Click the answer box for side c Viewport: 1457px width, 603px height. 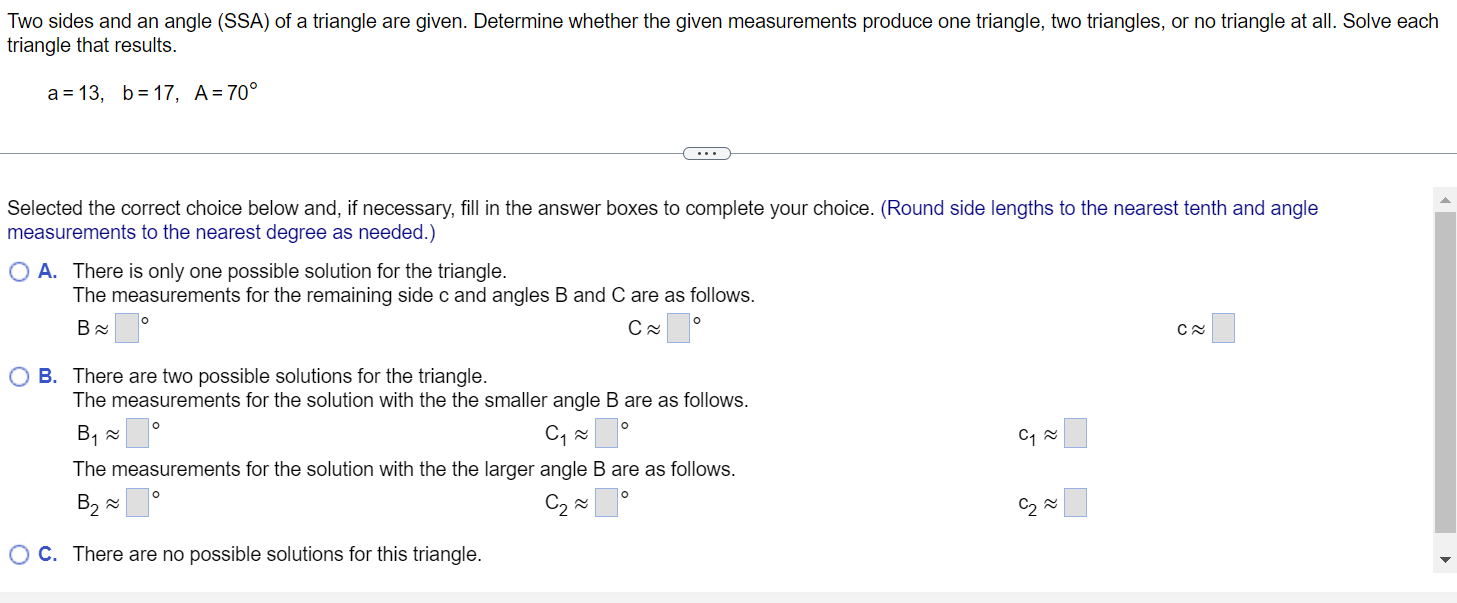[x=1223, y=327]
